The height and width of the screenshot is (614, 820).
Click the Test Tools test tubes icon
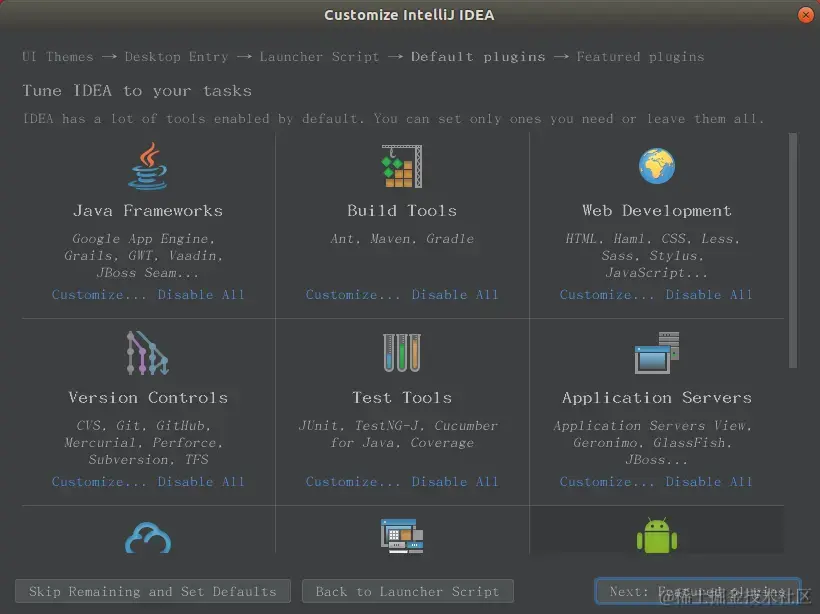pyautogui.click(x=402, y=353)
